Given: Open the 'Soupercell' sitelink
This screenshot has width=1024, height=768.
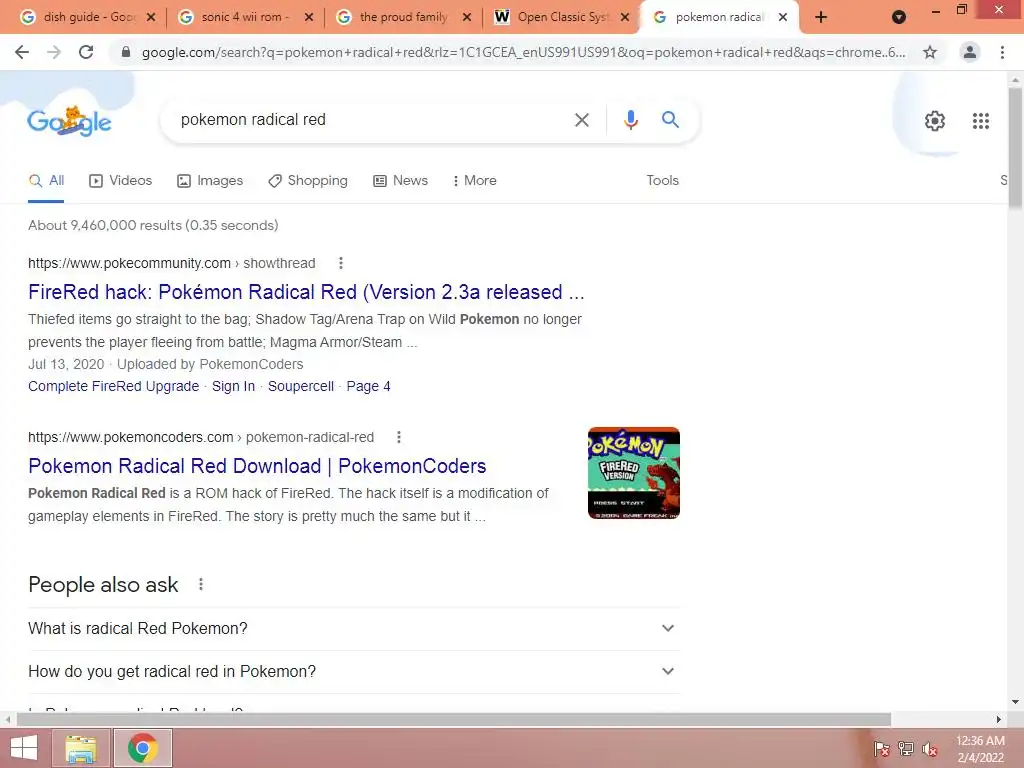Looking at the screenshot, I should click(x=300, y=386).
